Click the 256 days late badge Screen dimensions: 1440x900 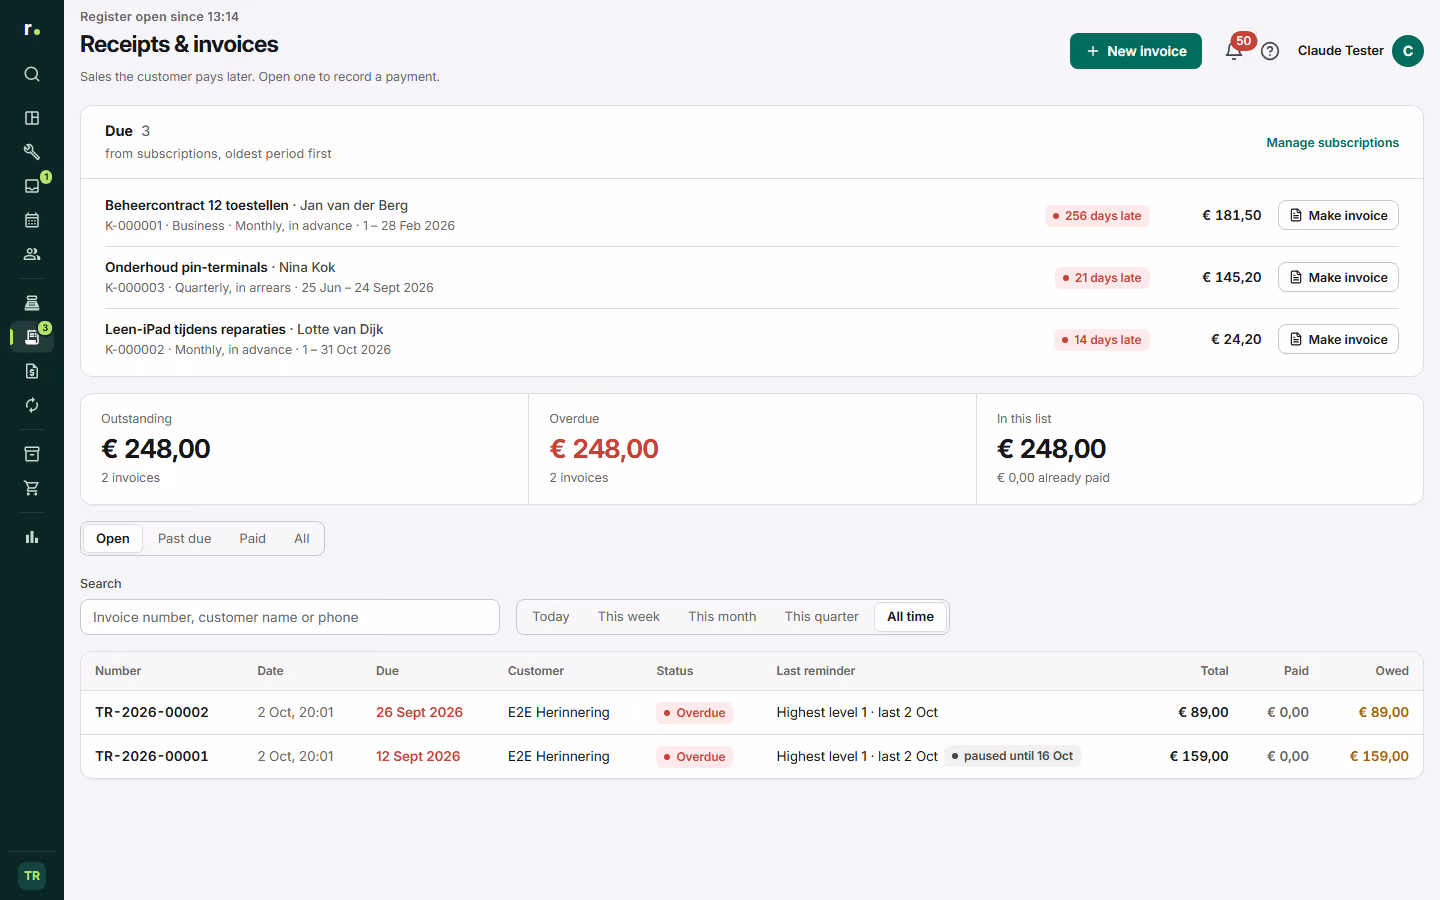pos(1097,216)
